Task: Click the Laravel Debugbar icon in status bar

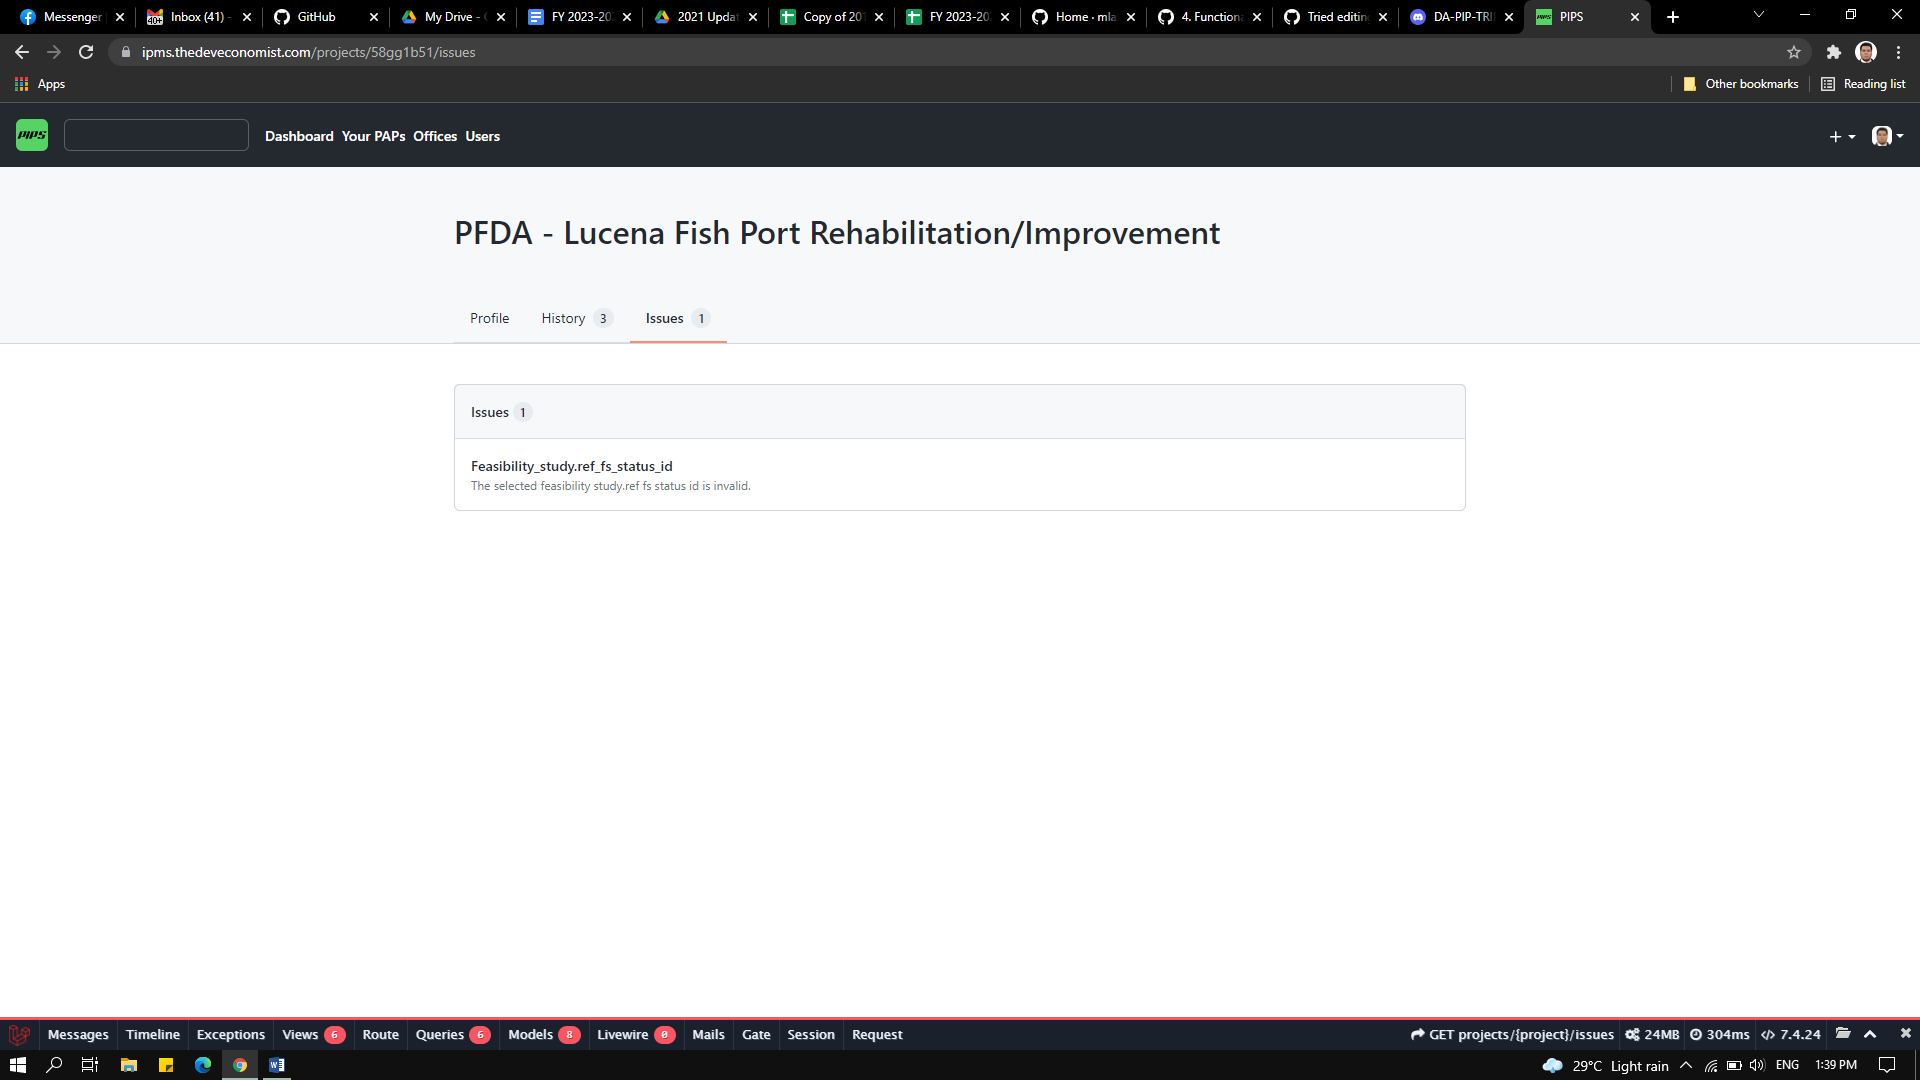Action: [x=21, y=1034]
